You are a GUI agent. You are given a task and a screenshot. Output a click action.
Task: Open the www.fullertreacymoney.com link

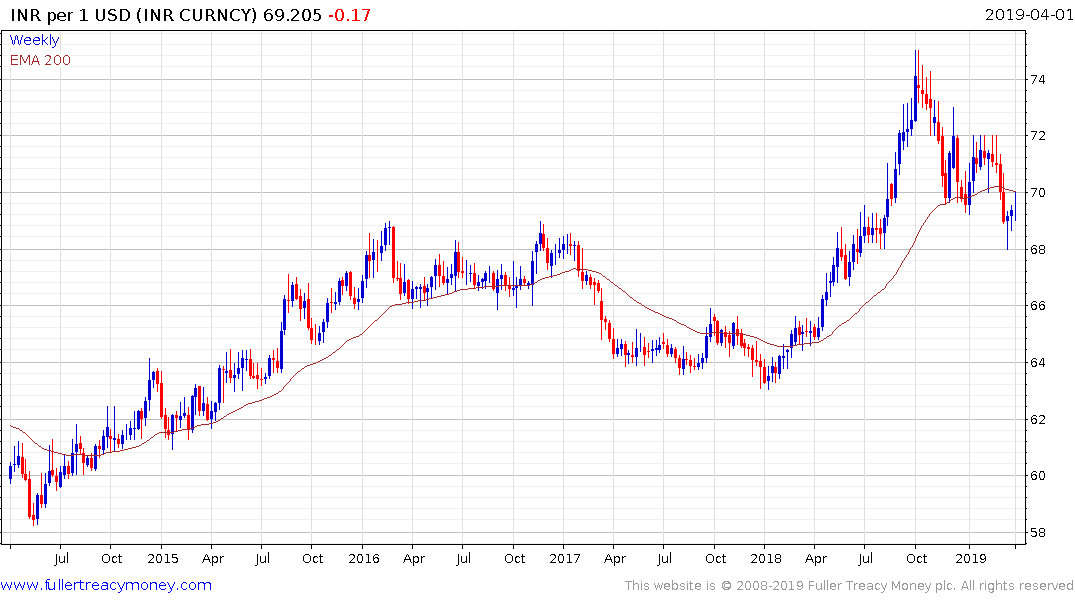tap(106, 585)
